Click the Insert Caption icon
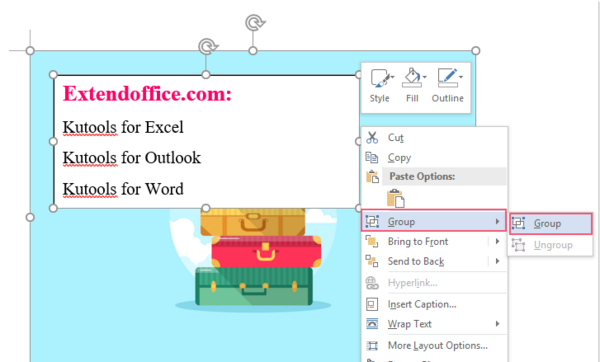 372,304
